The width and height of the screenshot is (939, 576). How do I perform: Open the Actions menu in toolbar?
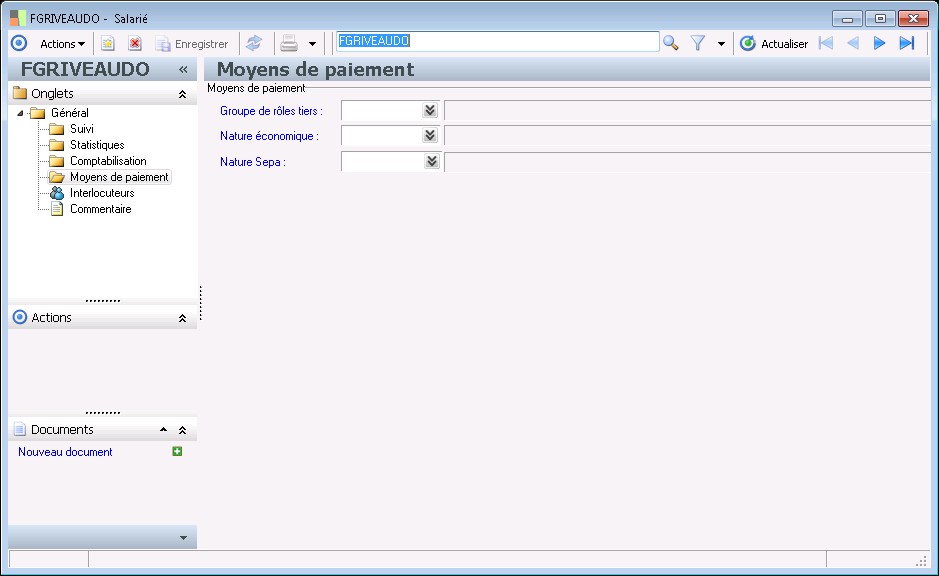pyautogui.click(x=62, y=44)
